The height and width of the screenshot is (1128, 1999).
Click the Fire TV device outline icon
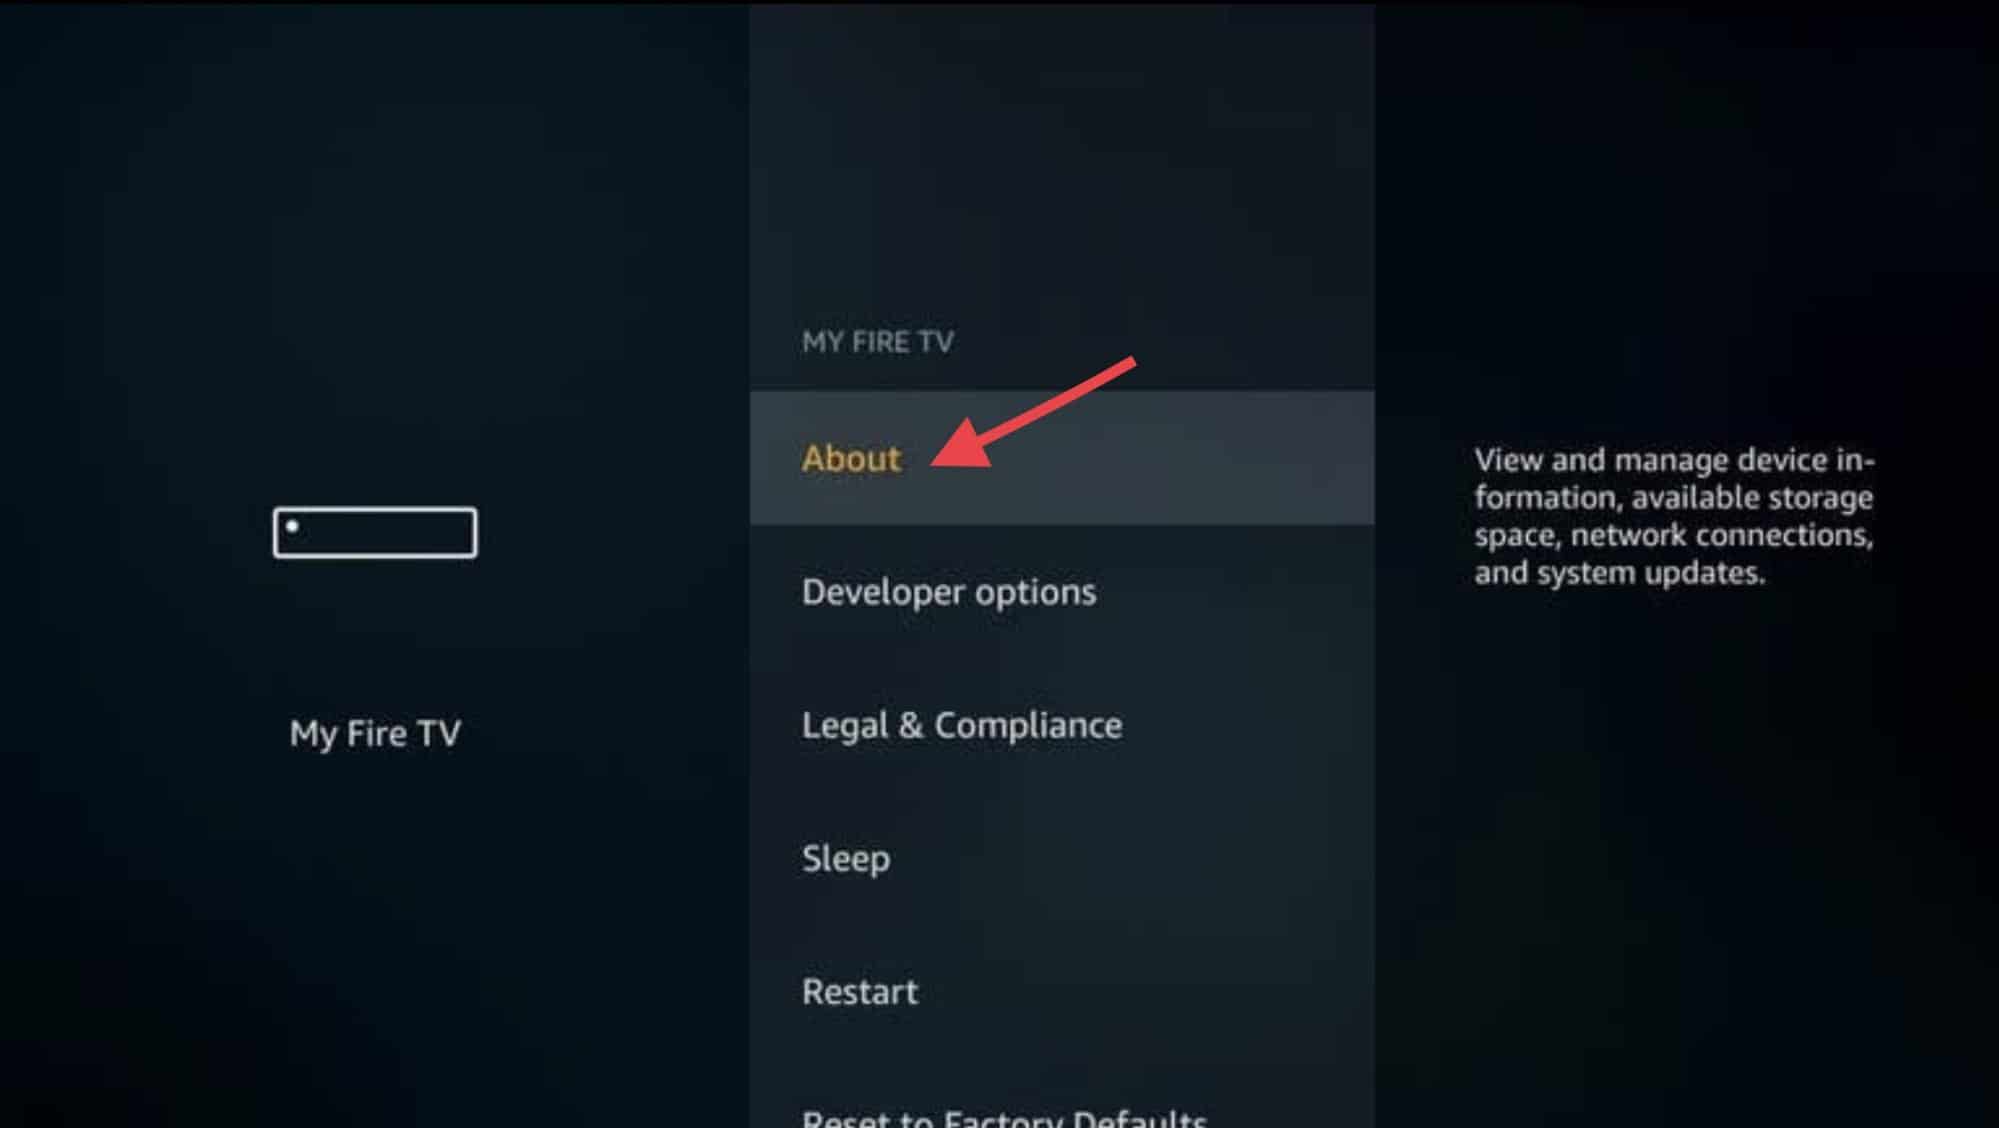(375, 532)
